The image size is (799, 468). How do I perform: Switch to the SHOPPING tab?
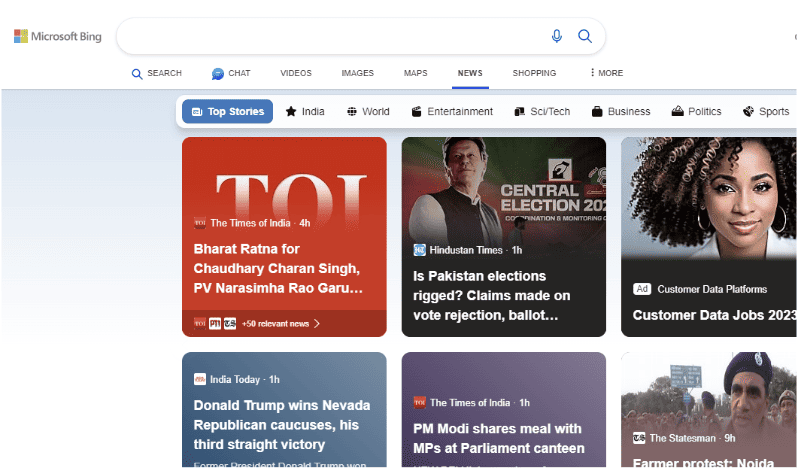(x=534, y=73)
